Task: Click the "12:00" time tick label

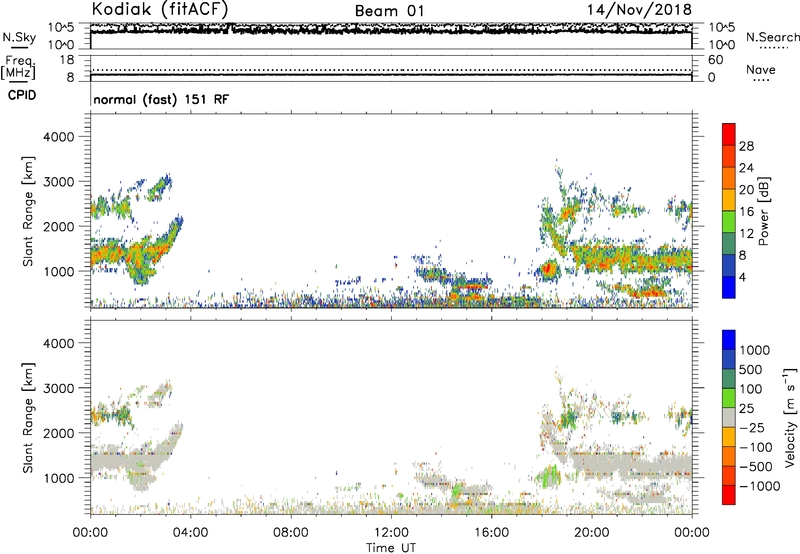Action: point(391,533)
